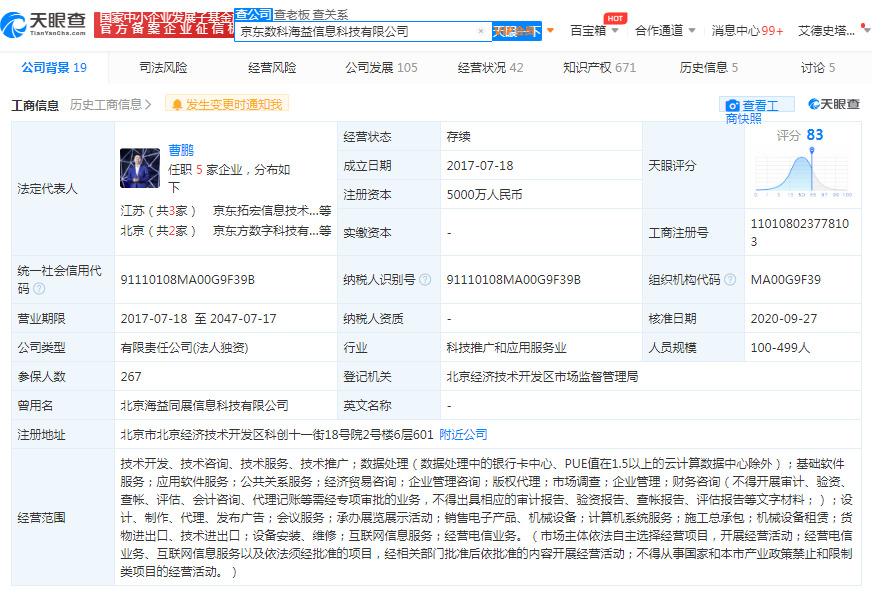Open the 京东拓宏信息技术 company link
Viewport: 872px width, 589px height.
[x=272, y=211]
